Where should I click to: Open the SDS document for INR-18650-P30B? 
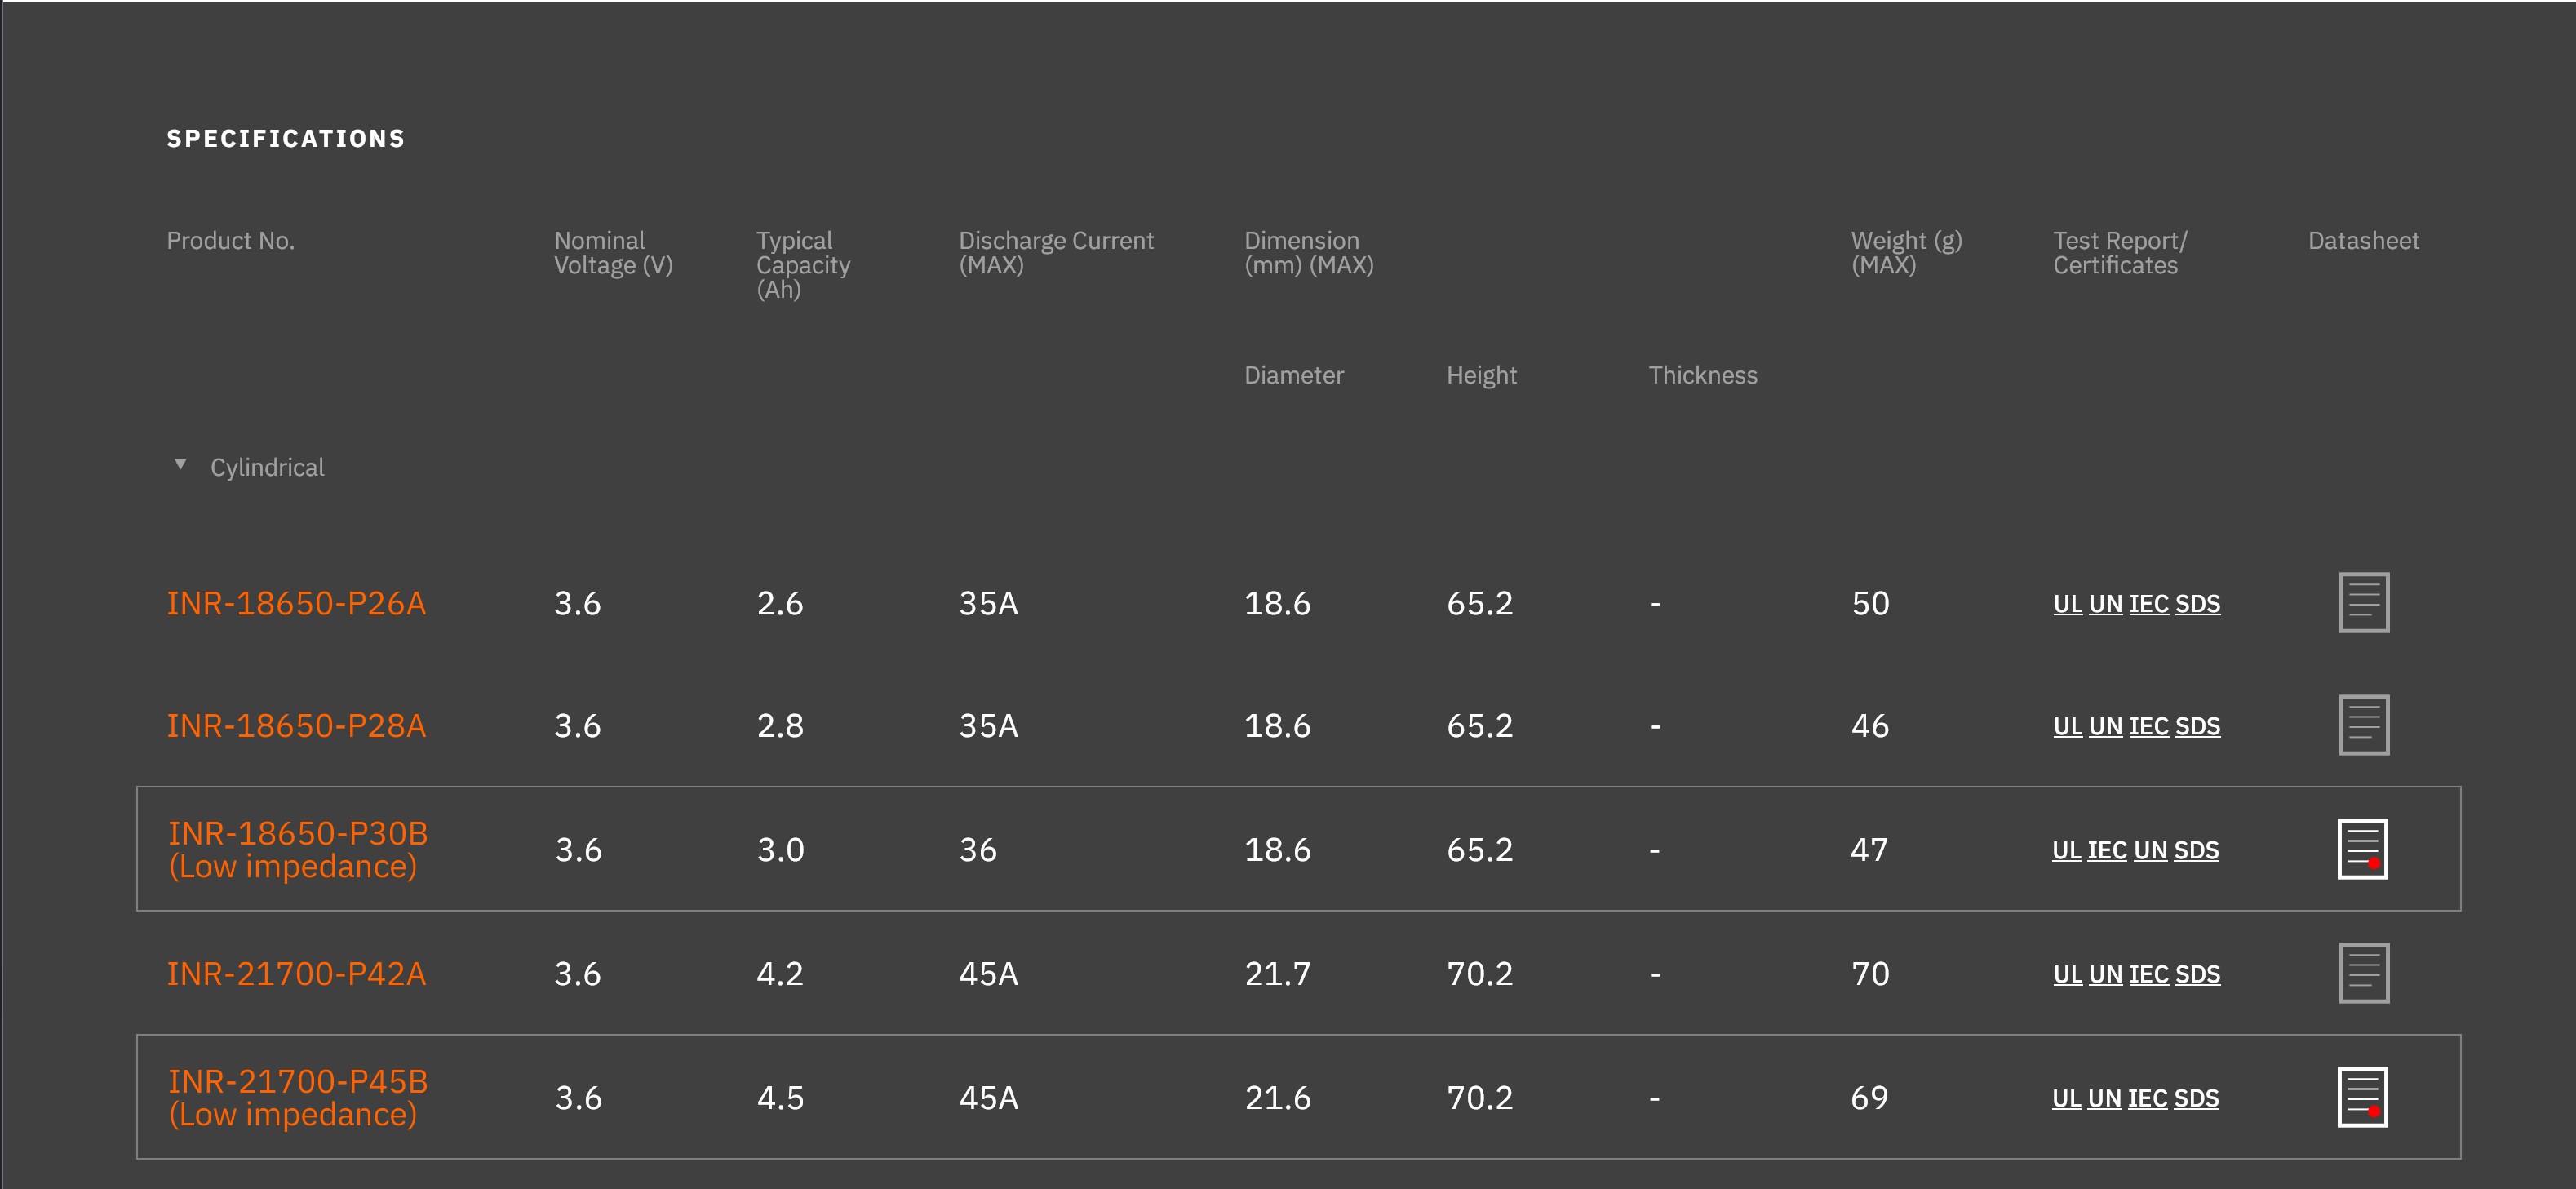[2196, 851]
